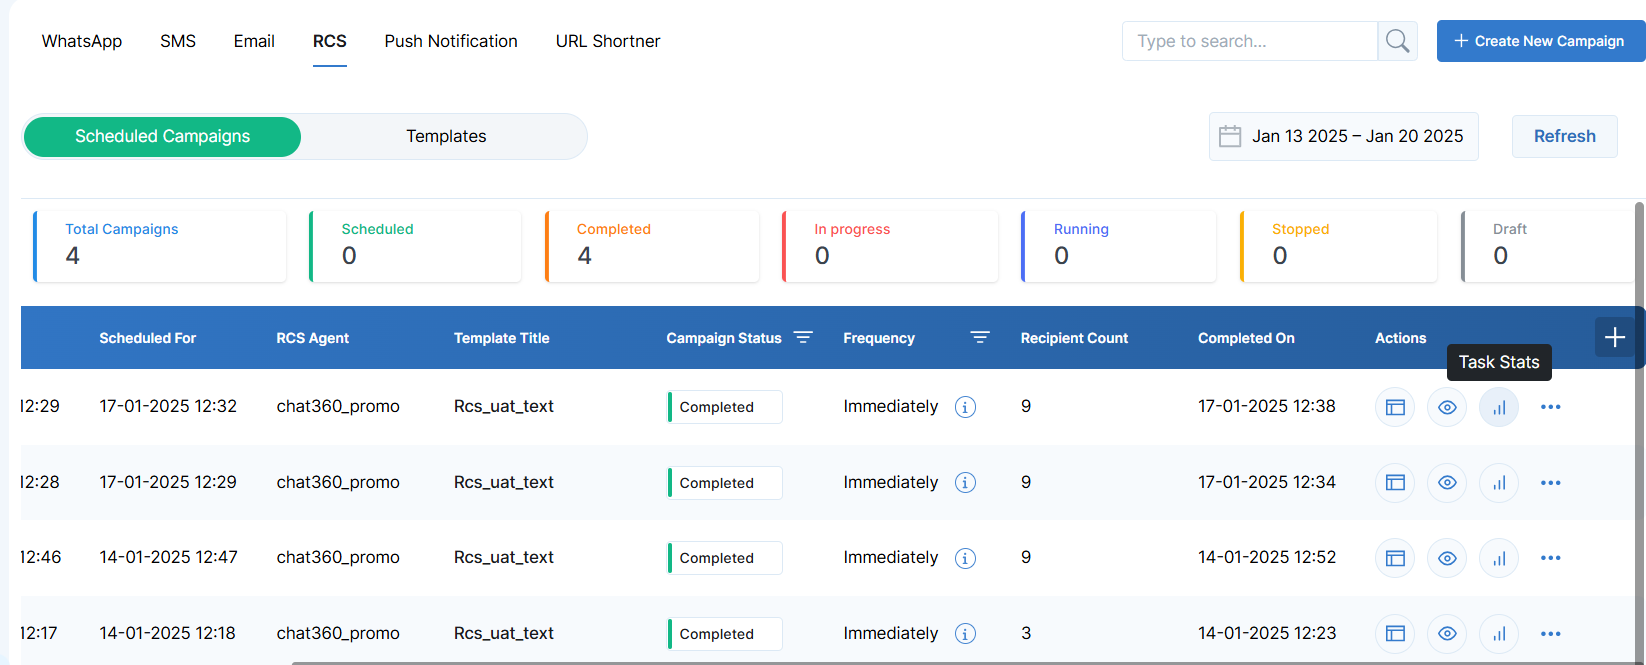Screen dimensions: 1646x665
Task: Select the Total Campaigns card
Action: tap(160, 246)
